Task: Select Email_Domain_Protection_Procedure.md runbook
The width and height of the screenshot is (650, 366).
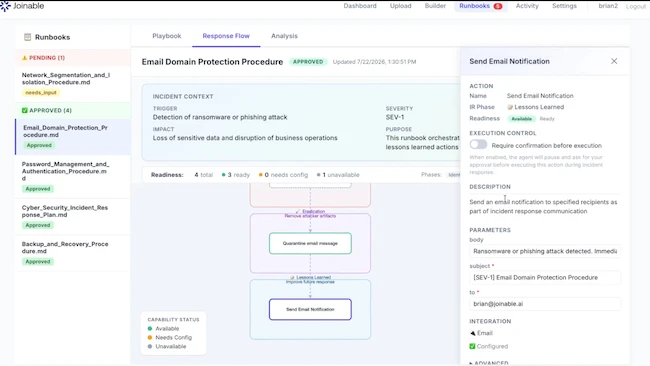Action: pos(73,137)
